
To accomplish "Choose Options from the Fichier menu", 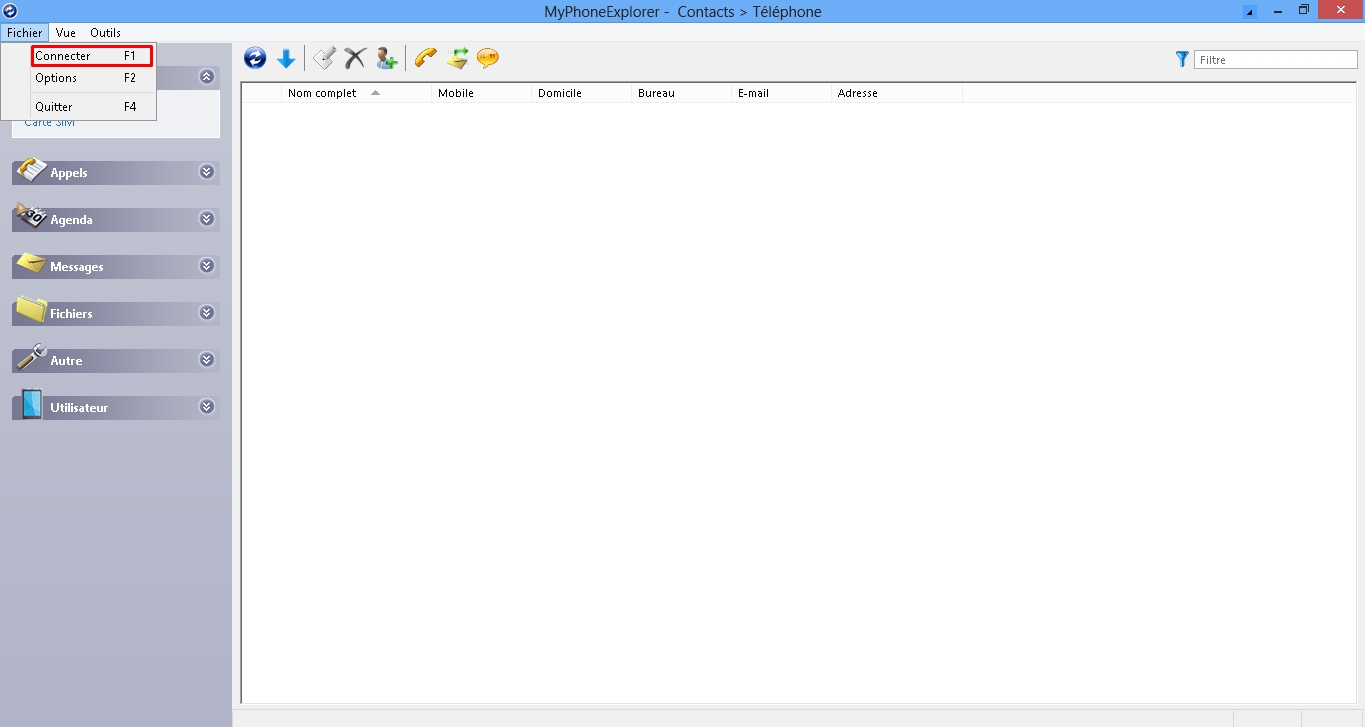I will click(57, 78).
